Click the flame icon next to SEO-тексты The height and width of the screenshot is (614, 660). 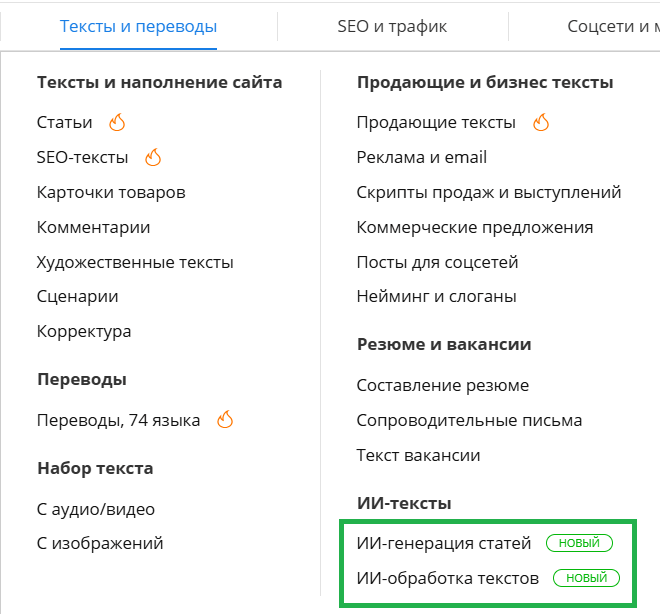click(x=153, y=157)
